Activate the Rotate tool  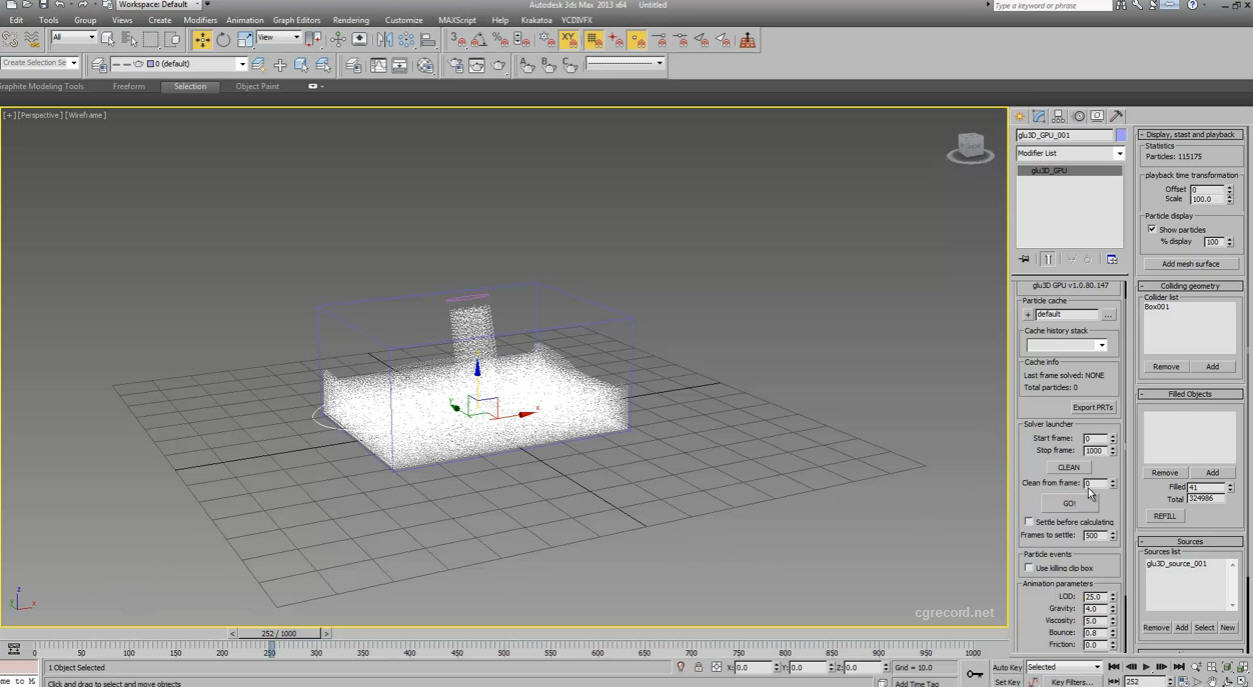pos(223,40)
